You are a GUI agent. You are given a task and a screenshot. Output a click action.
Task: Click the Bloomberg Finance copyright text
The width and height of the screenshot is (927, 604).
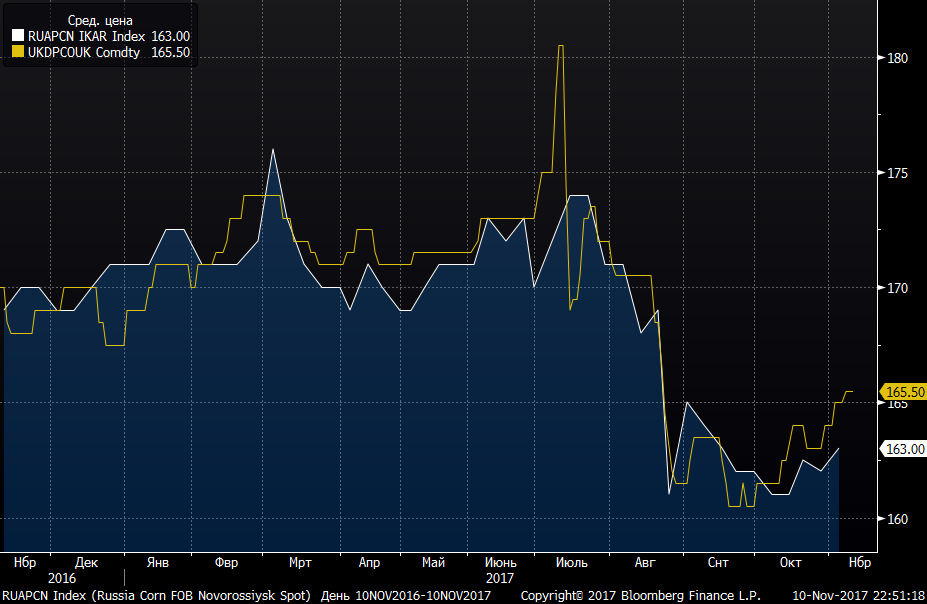coord(640,596)
